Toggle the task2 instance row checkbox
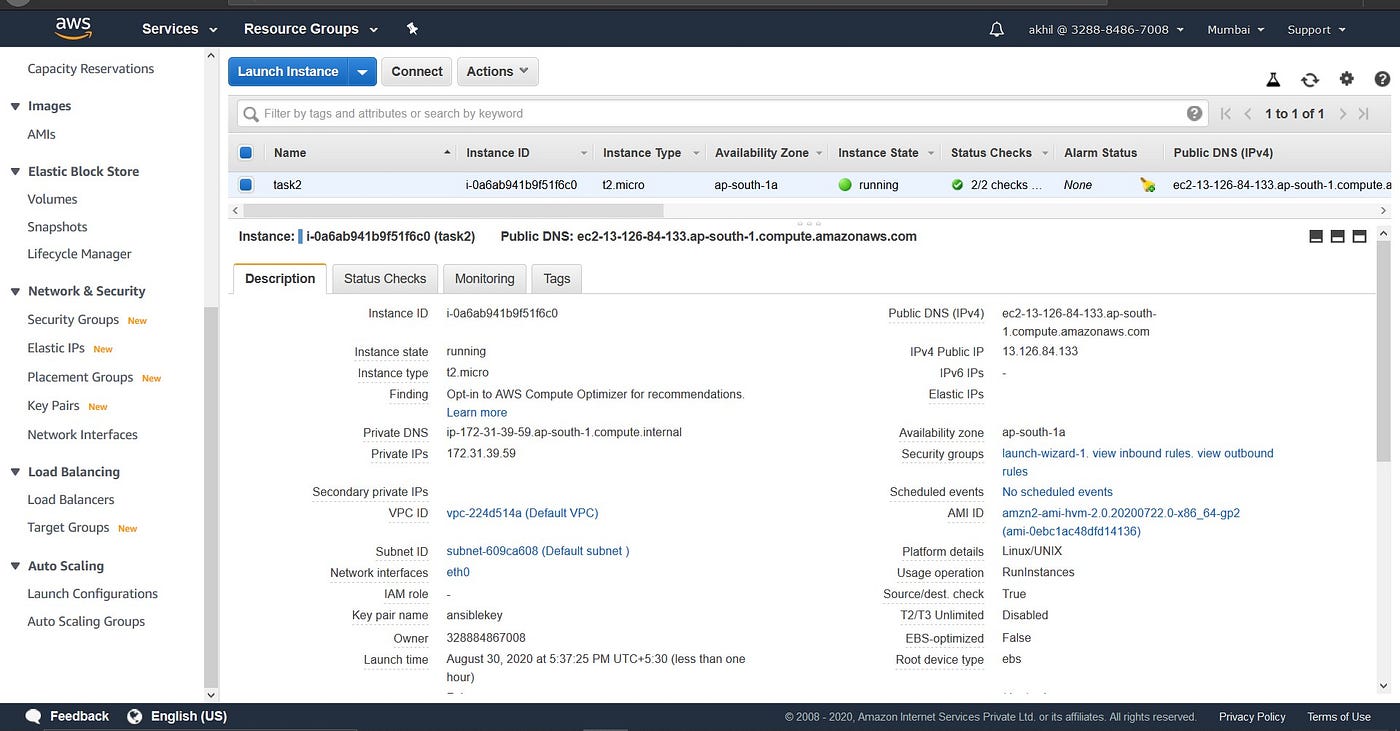 [x=246, y=185]
